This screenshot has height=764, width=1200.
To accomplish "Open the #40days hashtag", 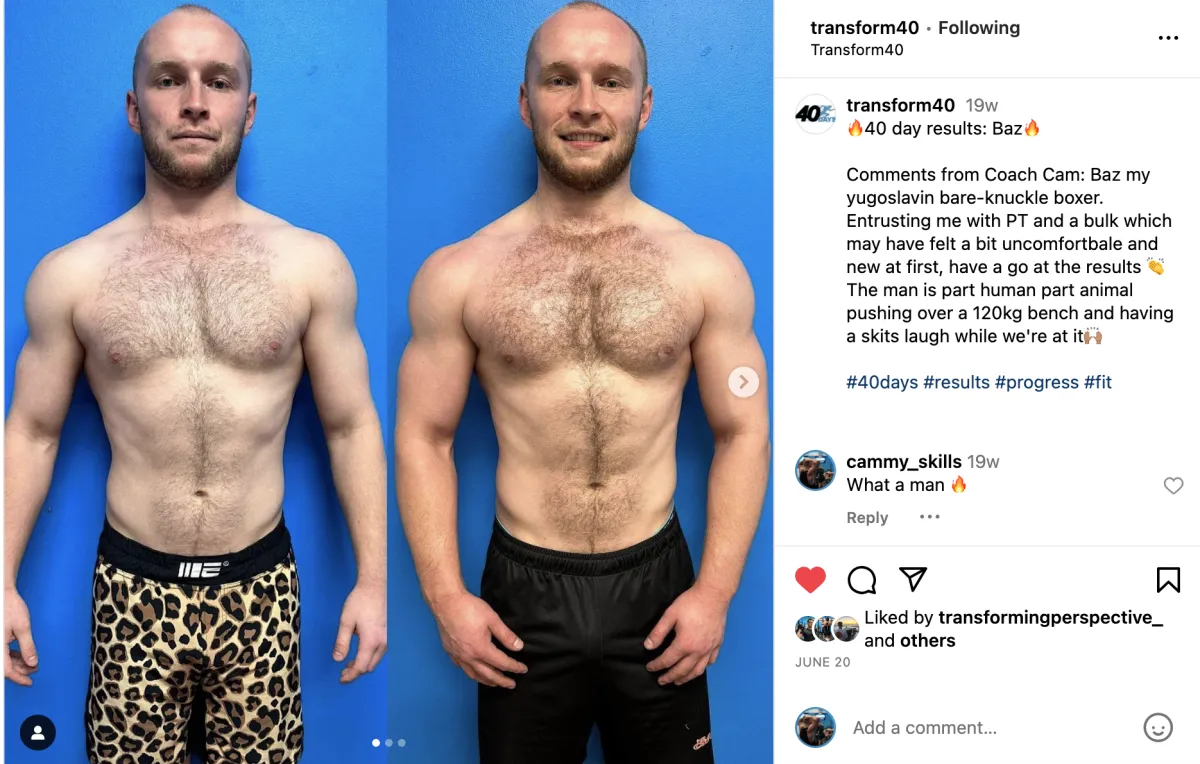I will tap(882, 382).
